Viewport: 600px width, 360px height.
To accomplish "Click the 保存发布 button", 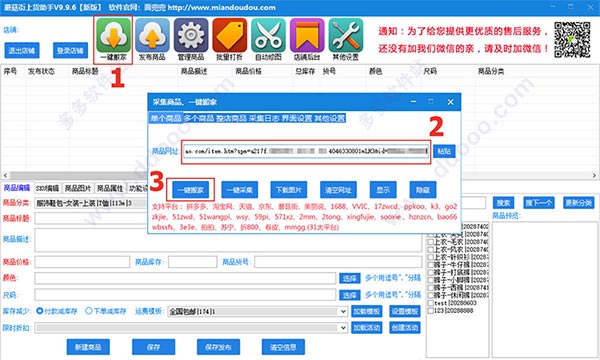I will click(x=218, y=347).
